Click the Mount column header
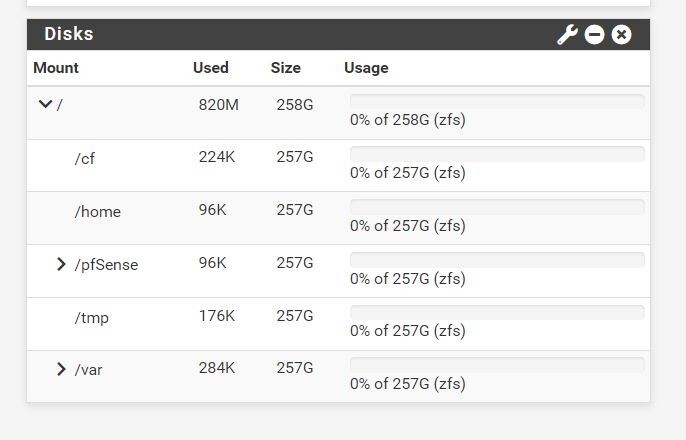Image resolution: width=686 pixels, height=440 pixels. [56, 68]
